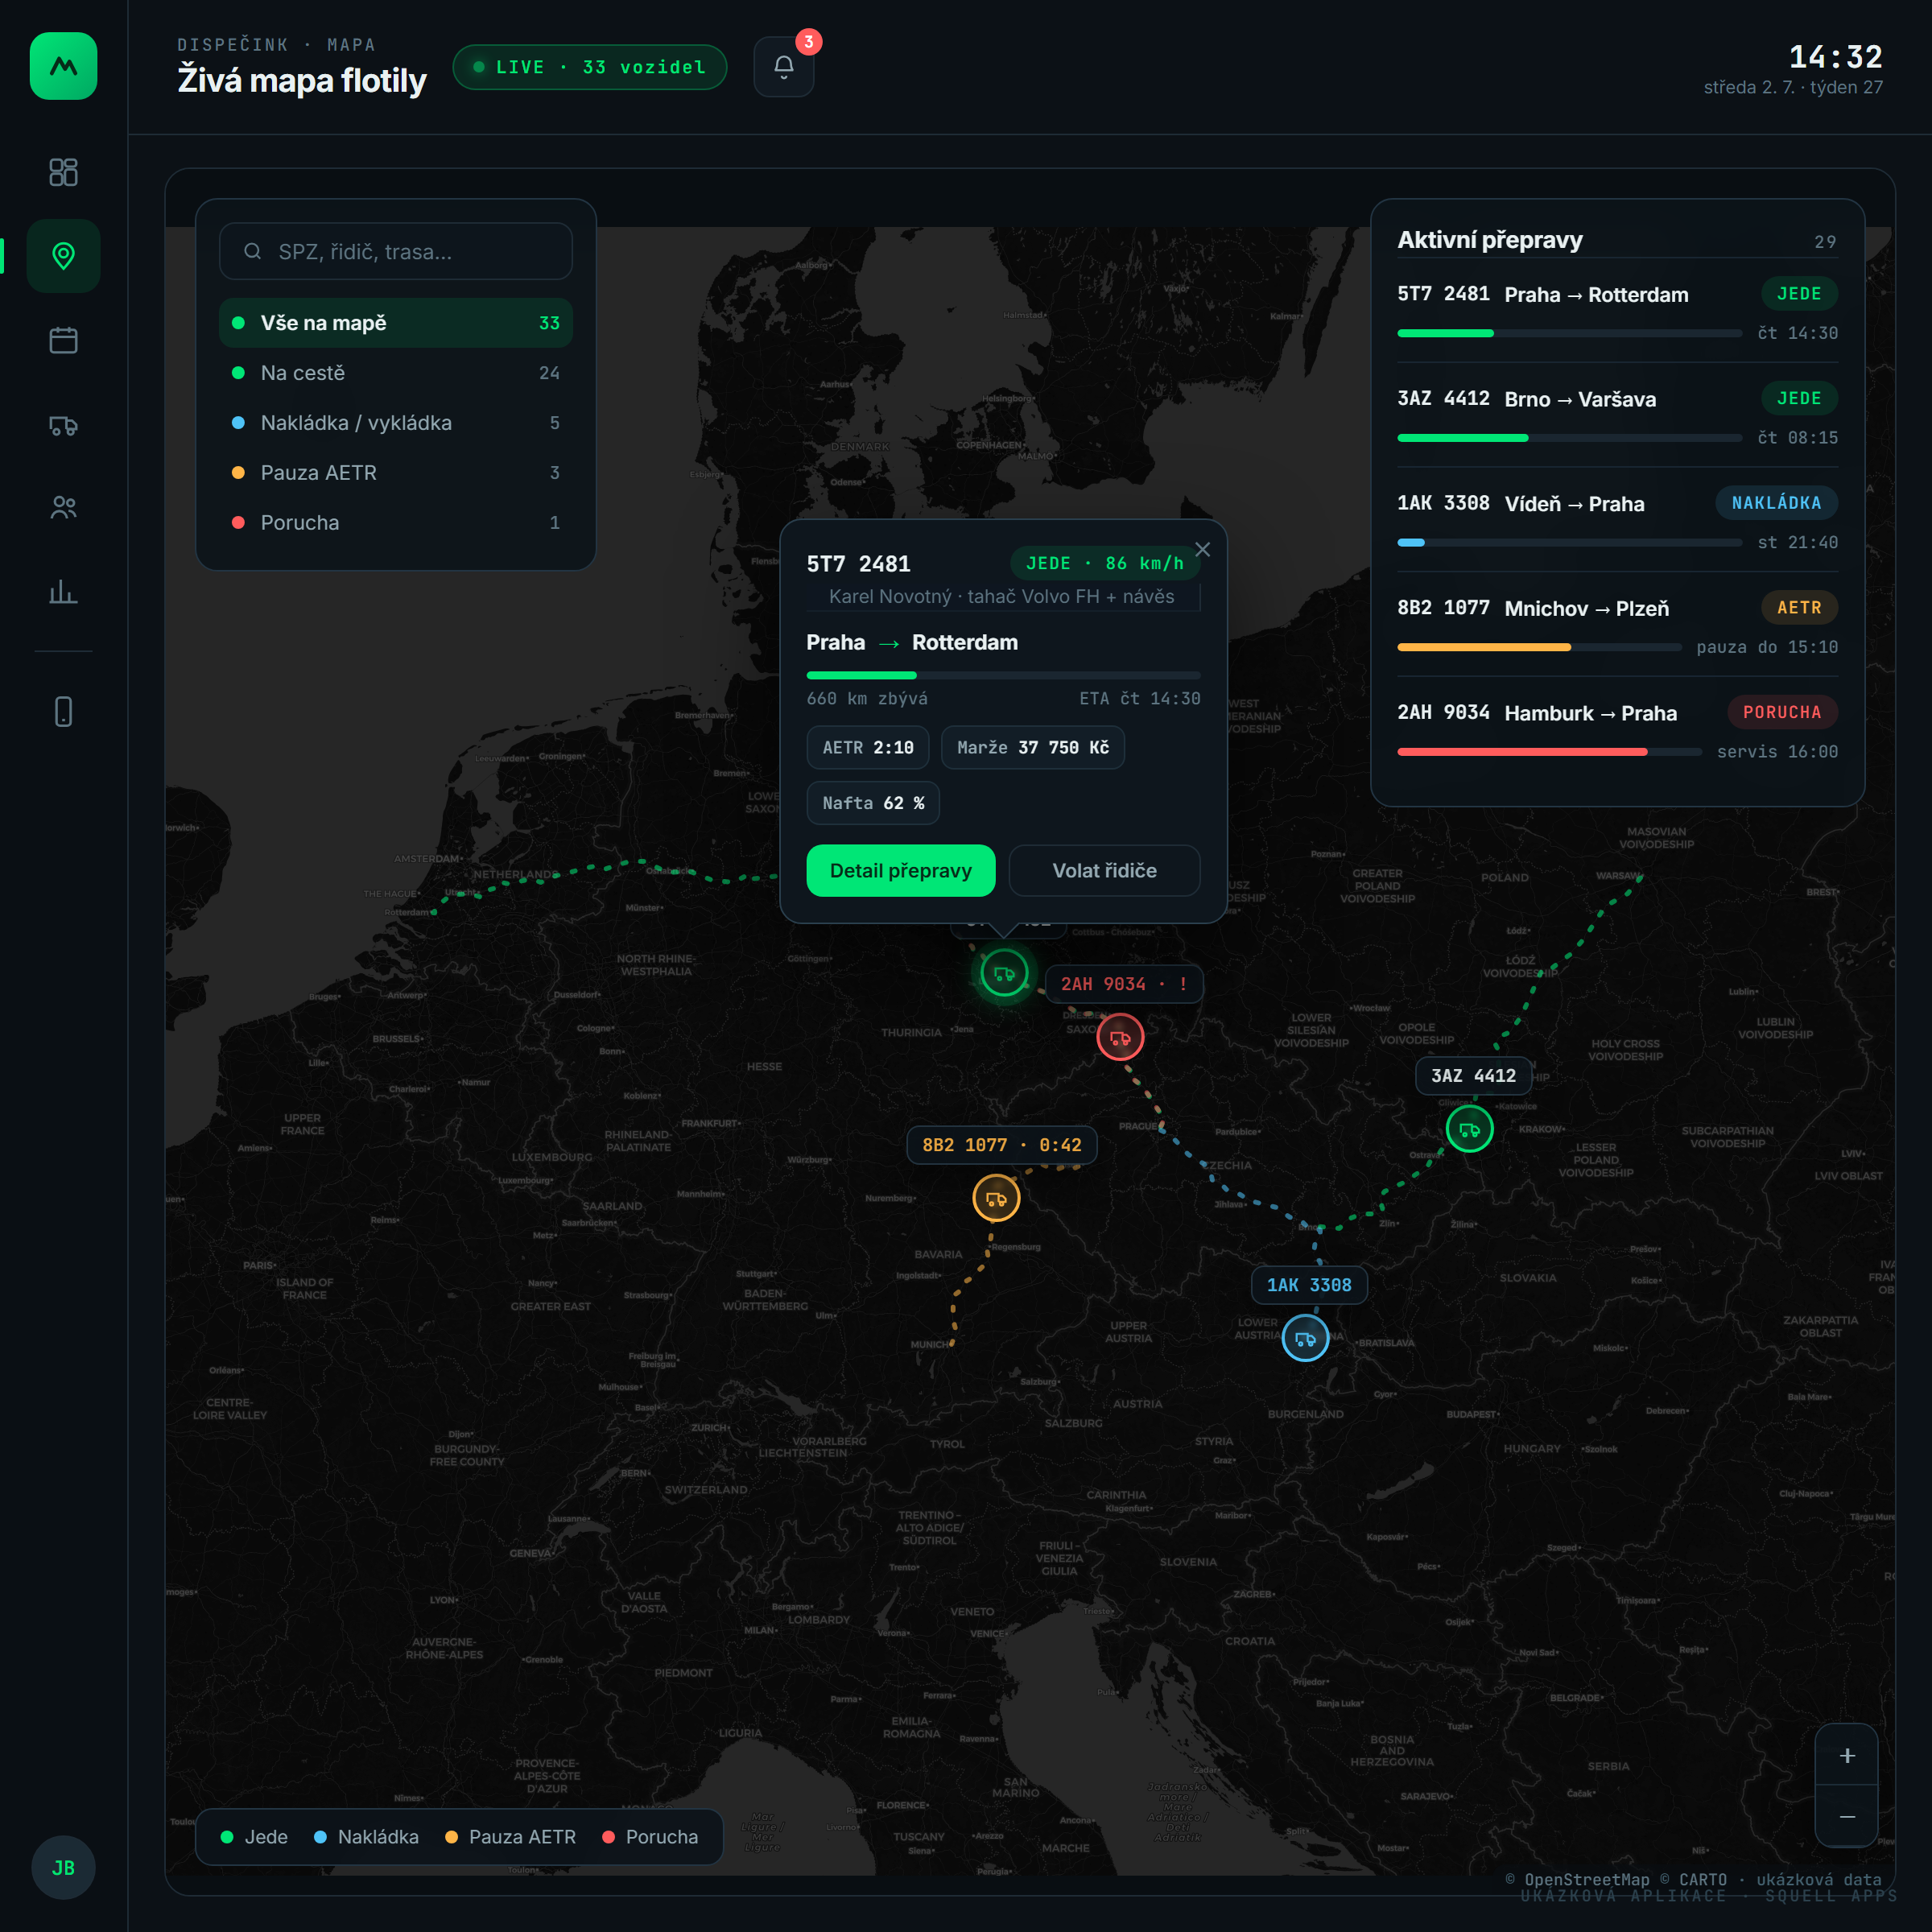Click the blue truck marker for 1AK 3308
Screen dimensions: 1932x1932
pyautogui.click(x=1305, y=1338)
